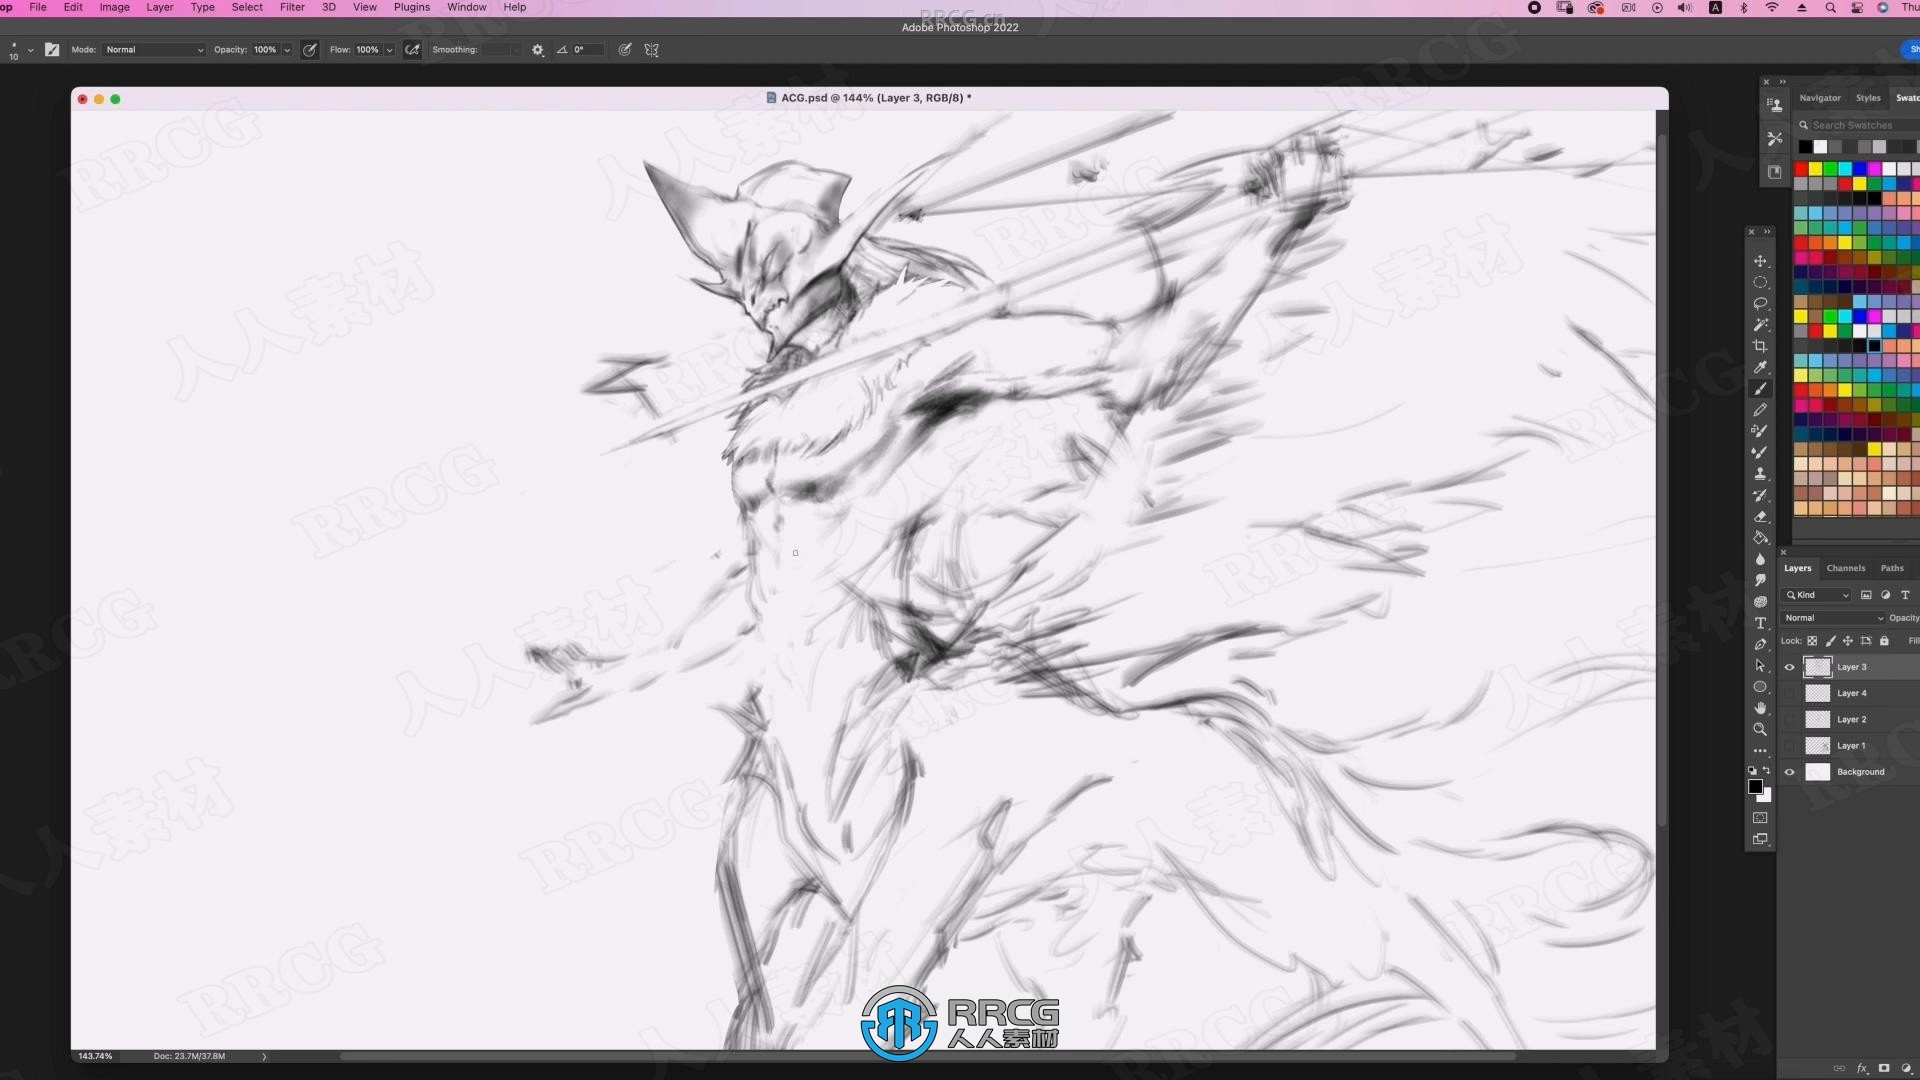The height and width of the screenshot is (1080, 1920).
Task: Select the Color Replacement tool
Action: [1760, 431]
